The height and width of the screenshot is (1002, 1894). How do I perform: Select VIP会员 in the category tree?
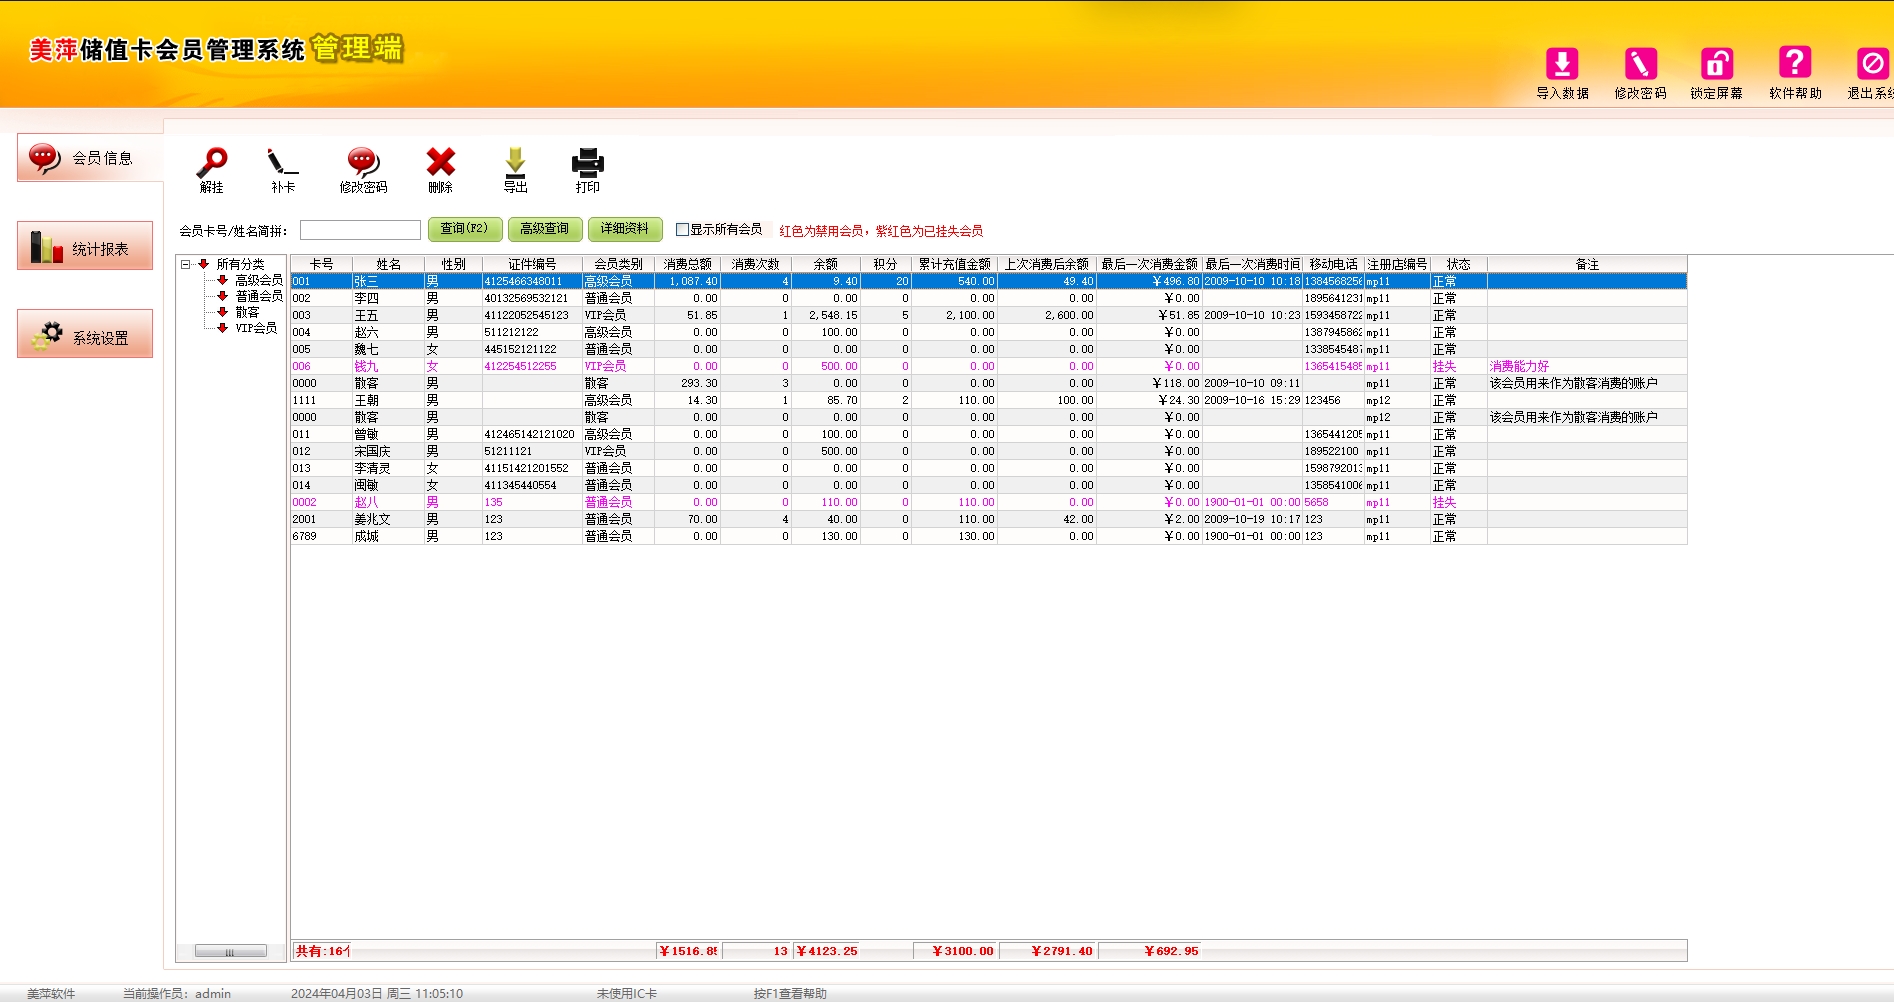256,328
